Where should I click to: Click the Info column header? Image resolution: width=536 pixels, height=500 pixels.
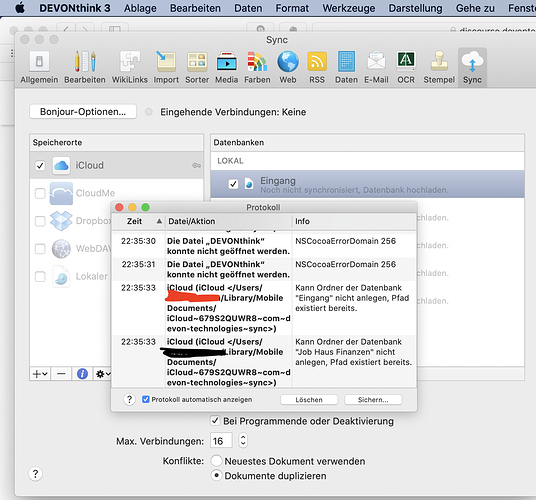(x=354, y=221)
